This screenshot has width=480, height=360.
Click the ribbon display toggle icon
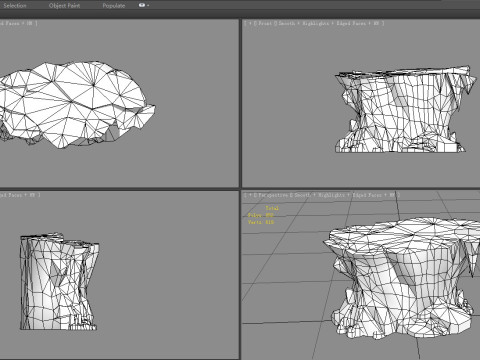[142, 5]
